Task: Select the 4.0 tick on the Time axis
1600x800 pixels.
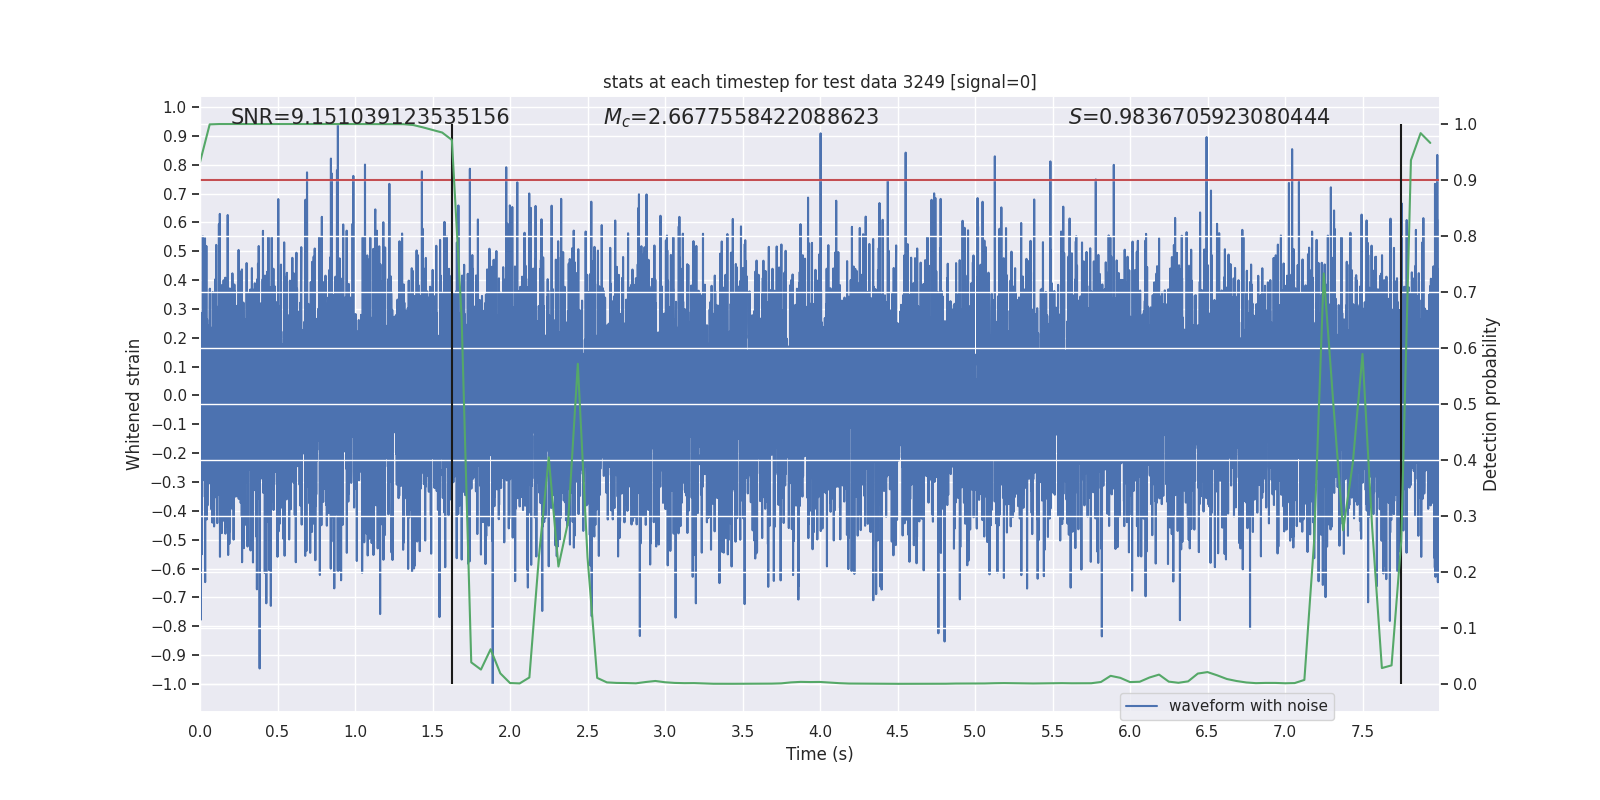Action: point(820,731)
